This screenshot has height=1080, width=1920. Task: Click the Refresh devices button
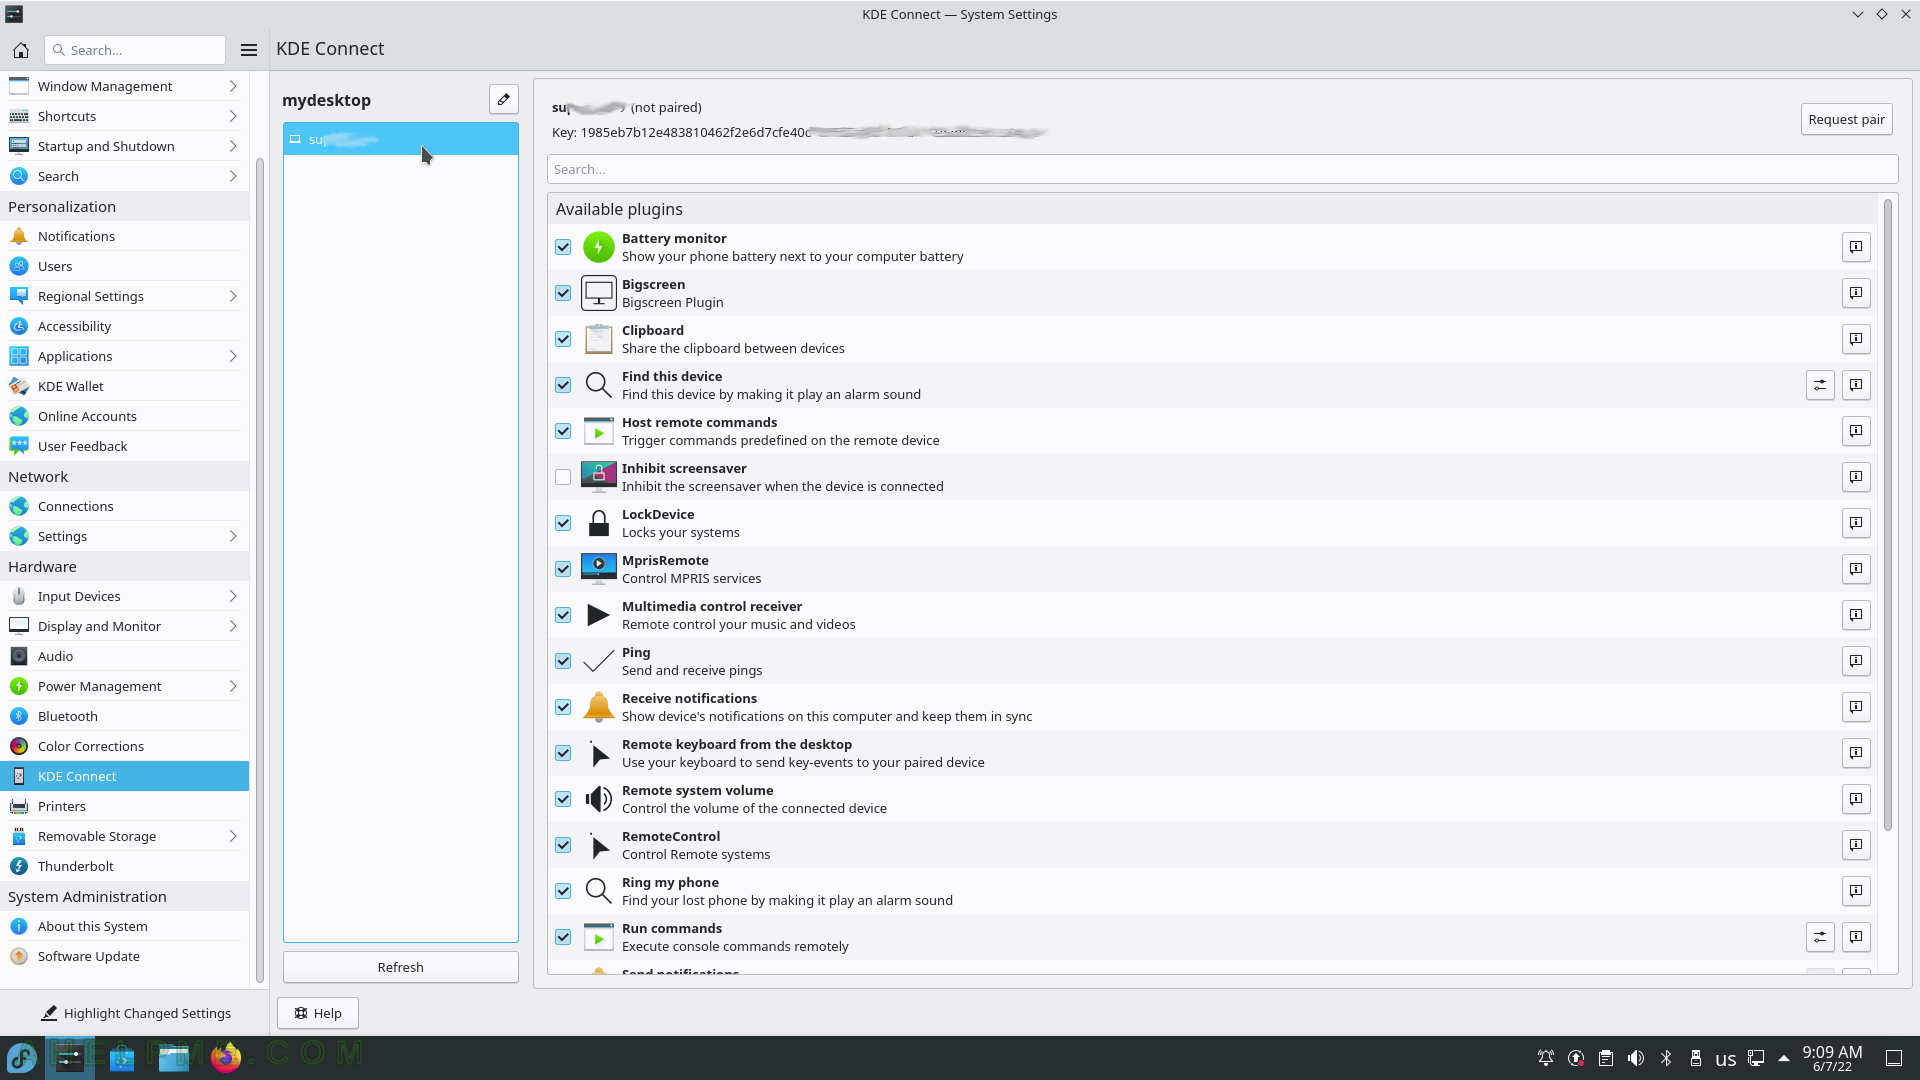pos(400,967)
